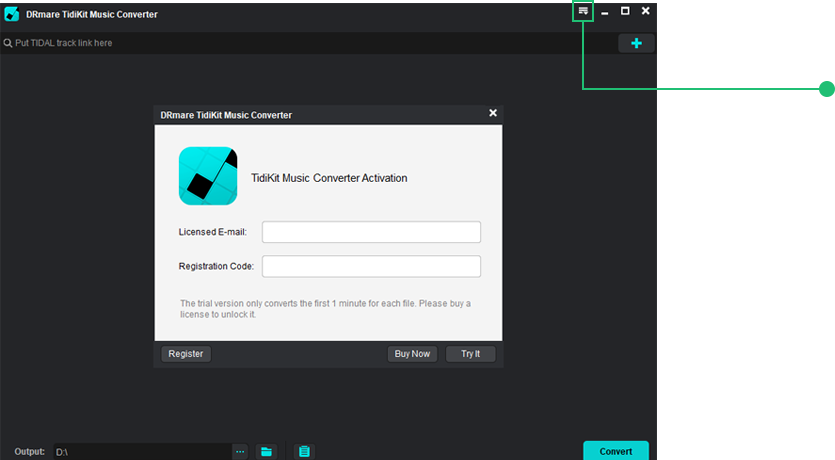Choose Try It to continue trial
The width and height of the screenshot is (835, 460).
470,354
